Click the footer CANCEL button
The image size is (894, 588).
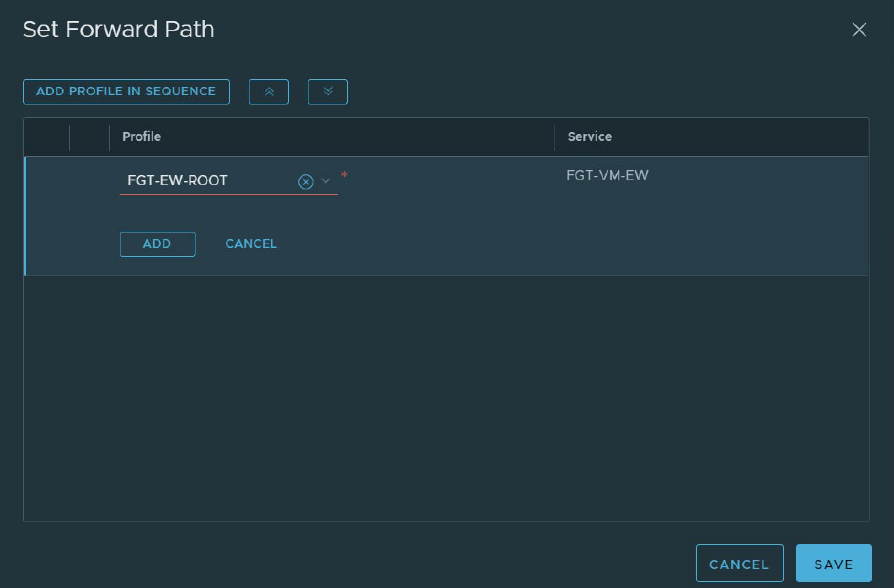[x=739, y=564]
